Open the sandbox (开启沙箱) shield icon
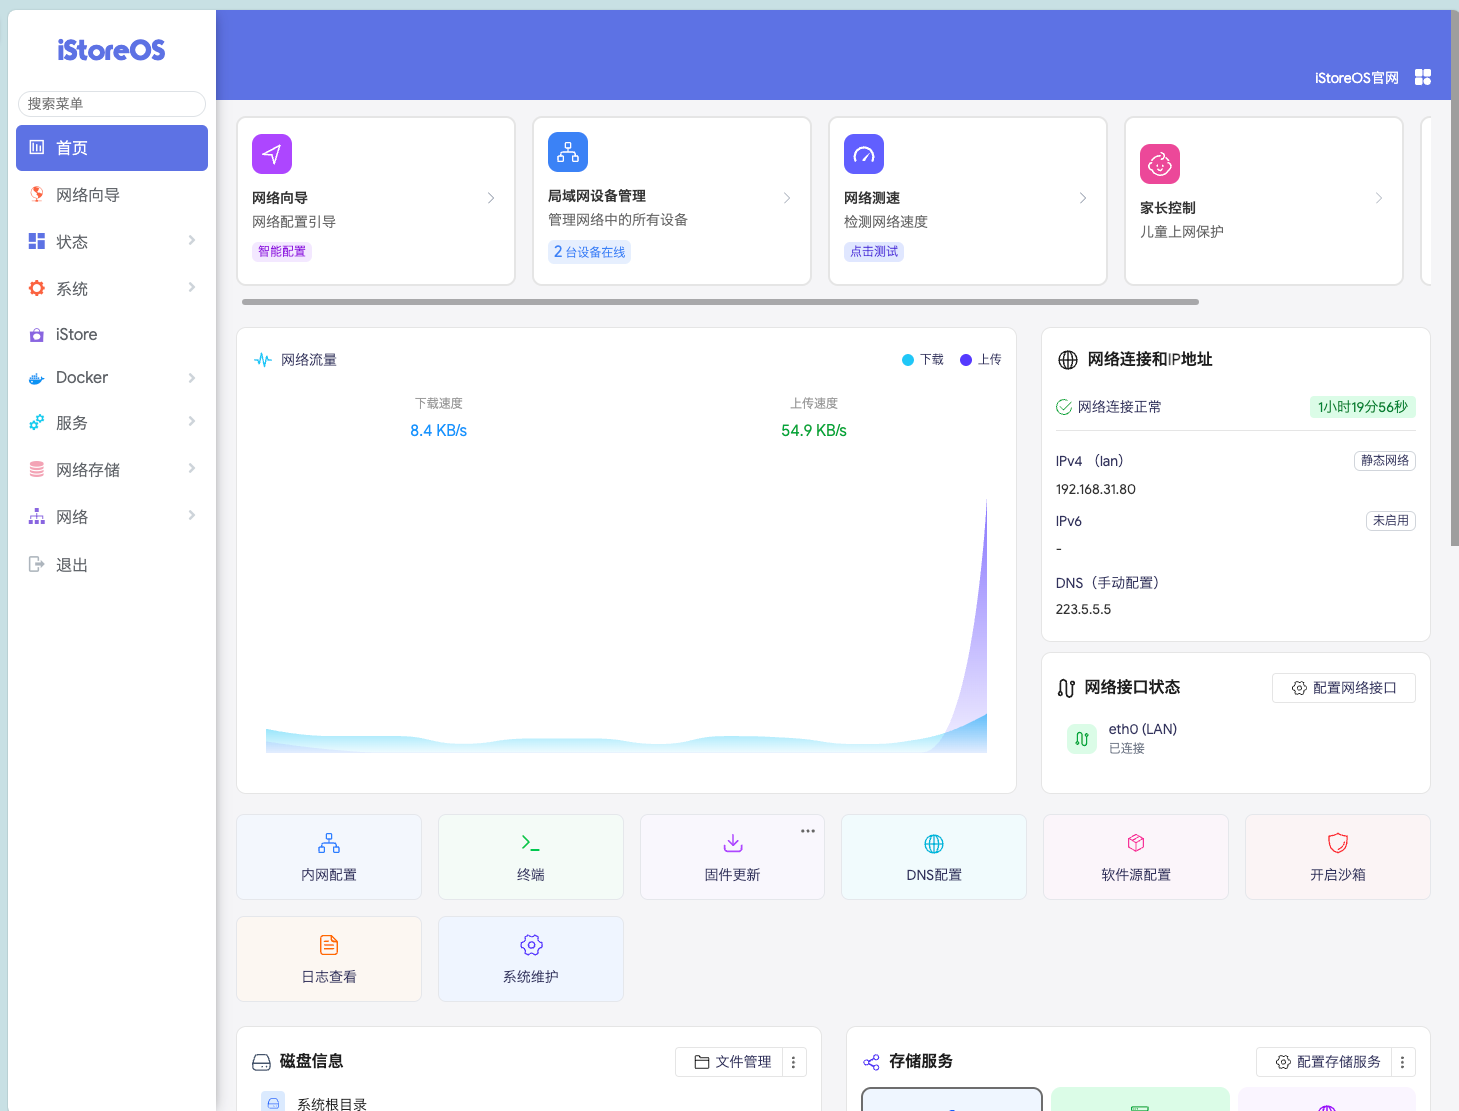The image size is (1459, 1111). (x=1337, y=844)
